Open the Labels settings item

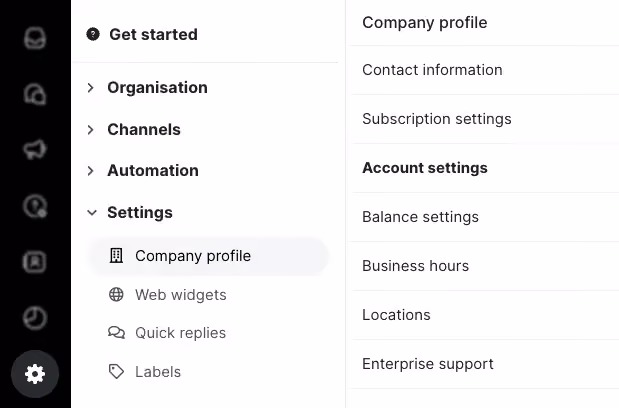[x=158, y=372]
